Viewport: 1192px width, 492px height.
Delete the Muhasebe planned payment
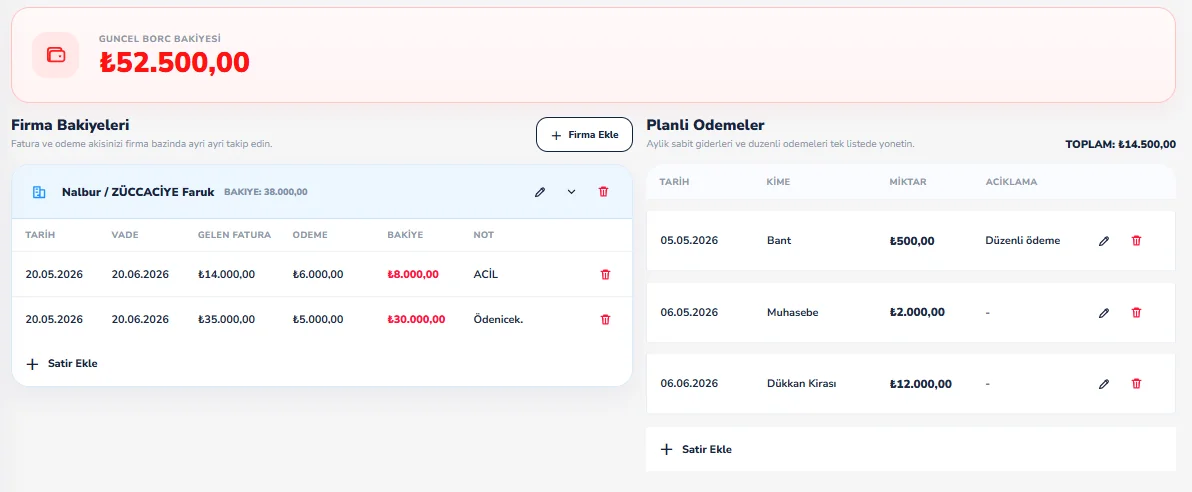1137,313
